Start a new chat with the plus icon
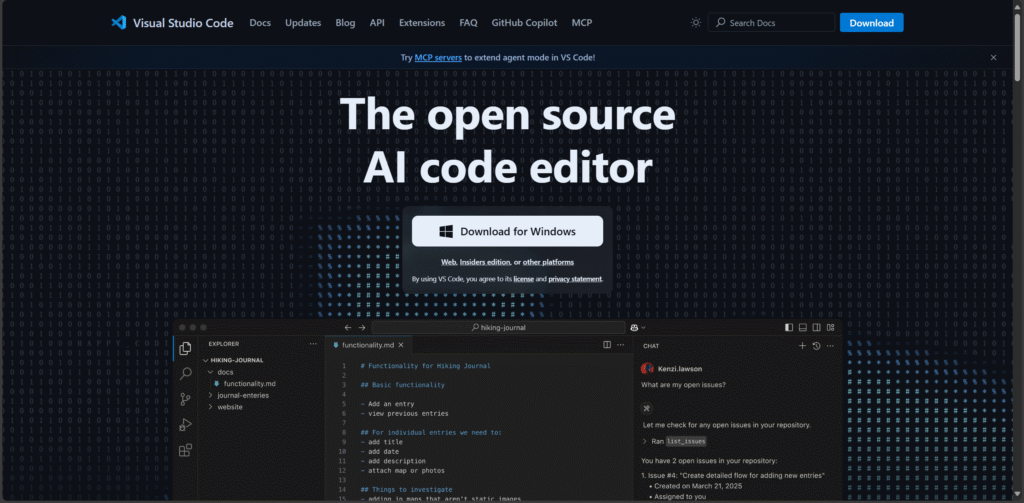 (x=803, y=346)
